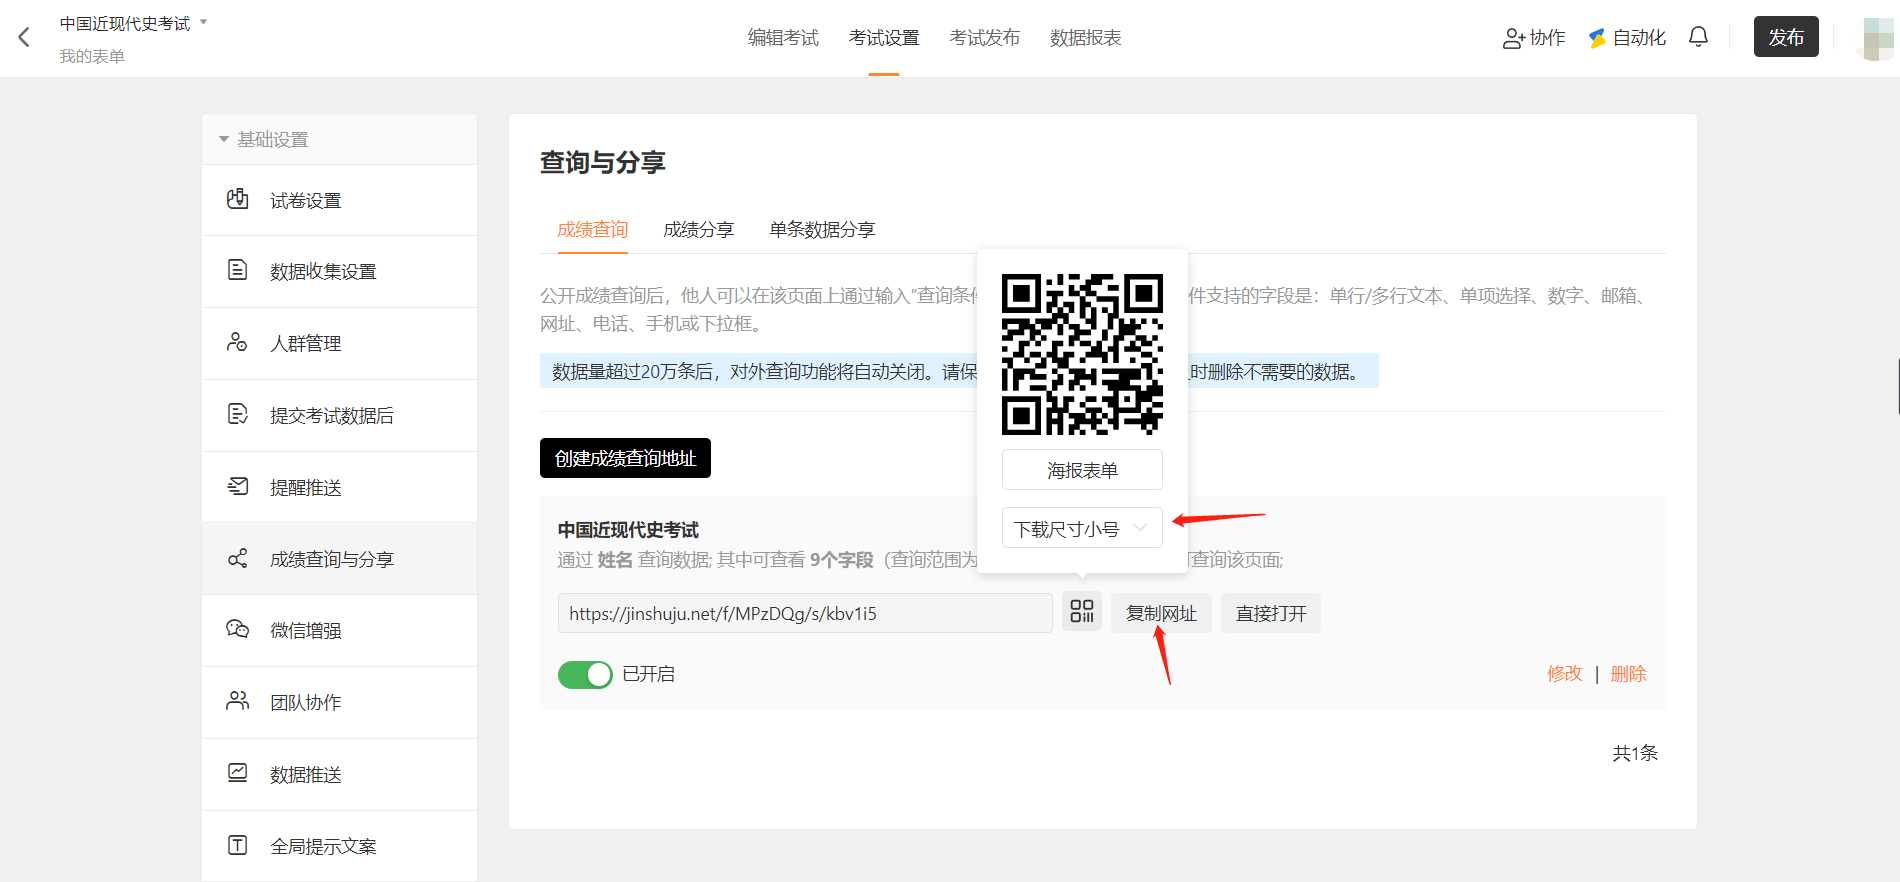Open 人群管理 menu label
This screenshot has height=882, width=1900.
click(x=306, y=344)
